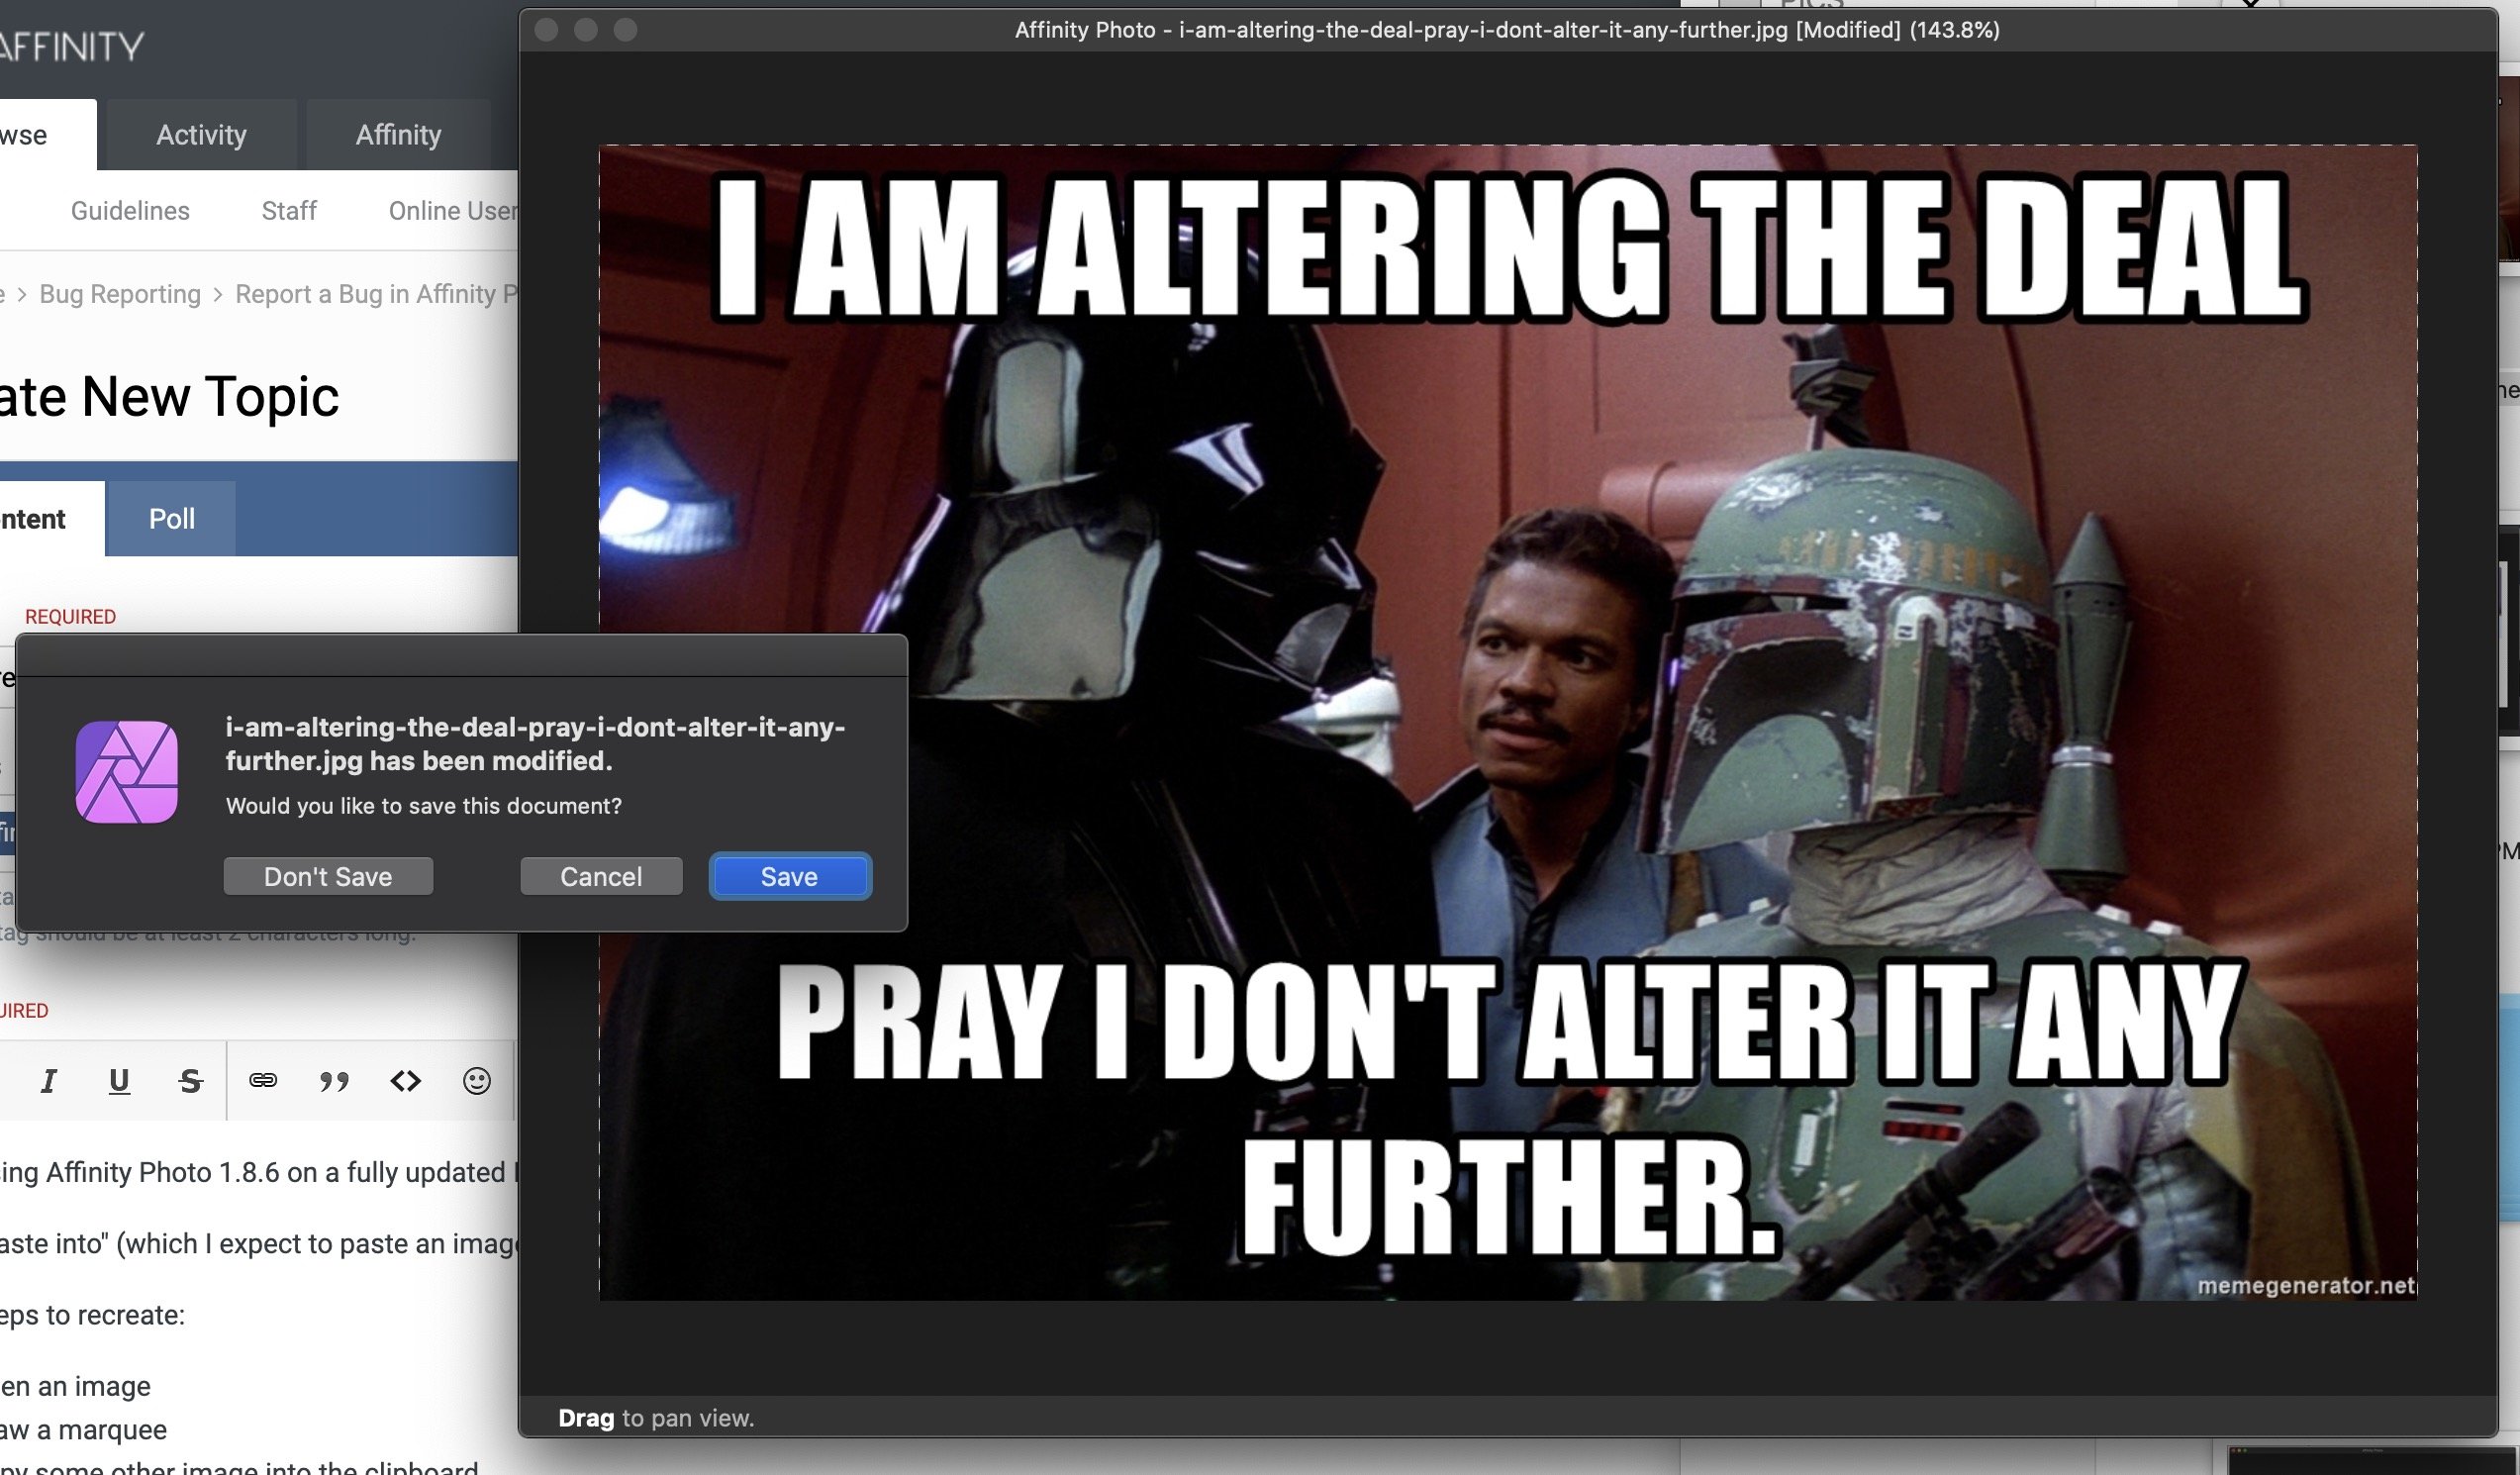Image resolution: width=2520 pixels, height=1475 pixels.
Task: Click the Underline formatting icon
Action: (119, 1081)
